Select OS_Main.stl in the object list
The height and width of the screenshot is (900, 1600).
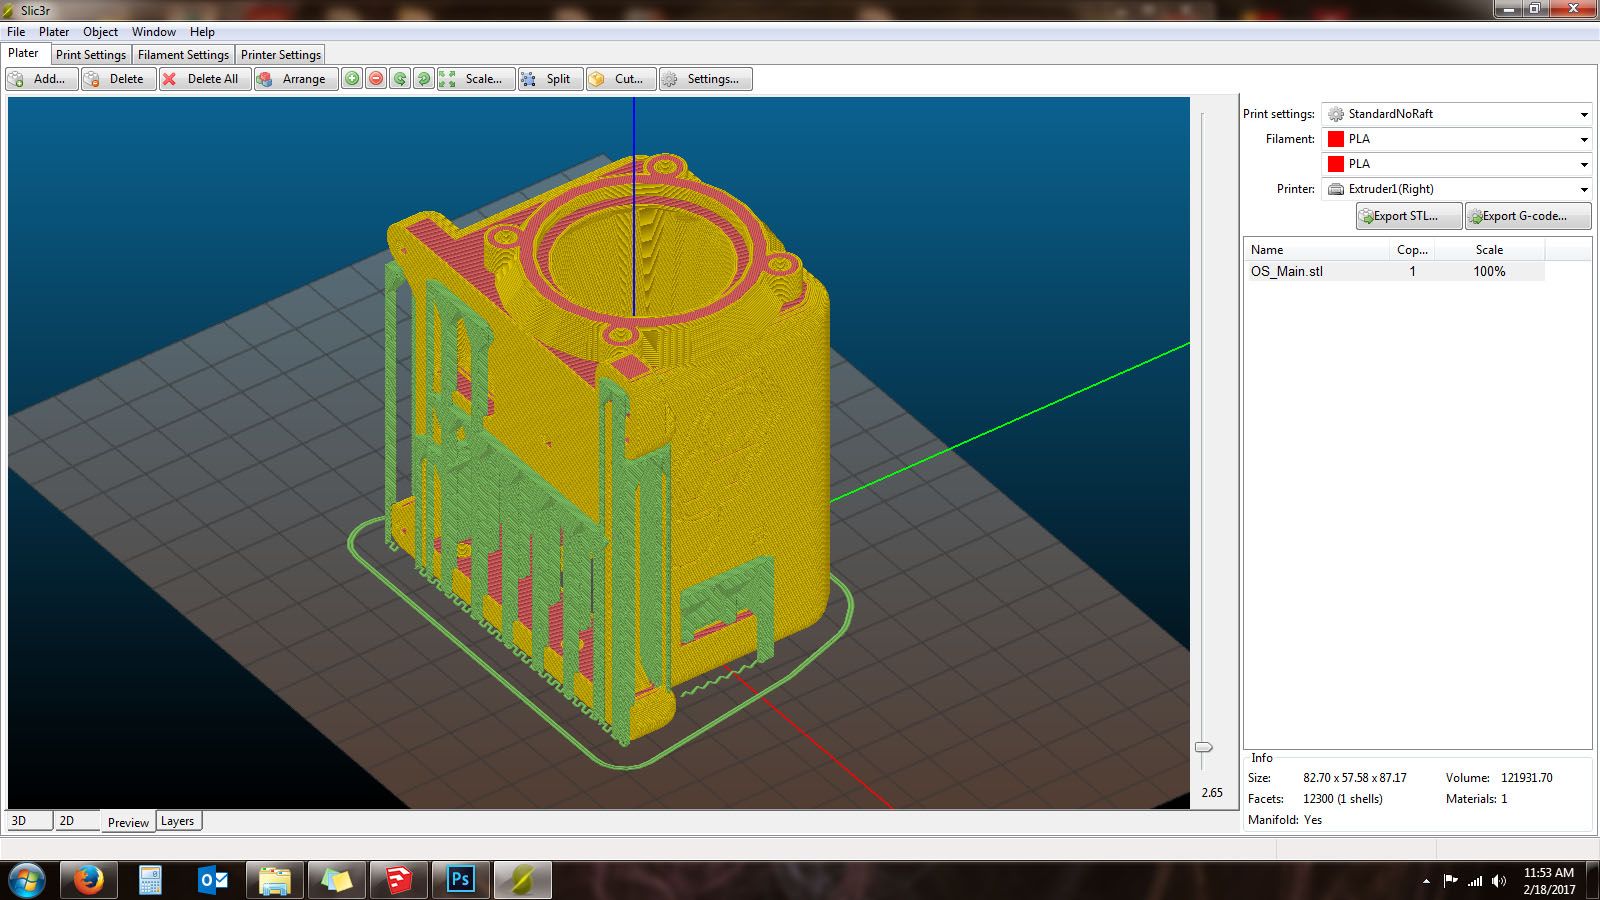coord(1288,270)
